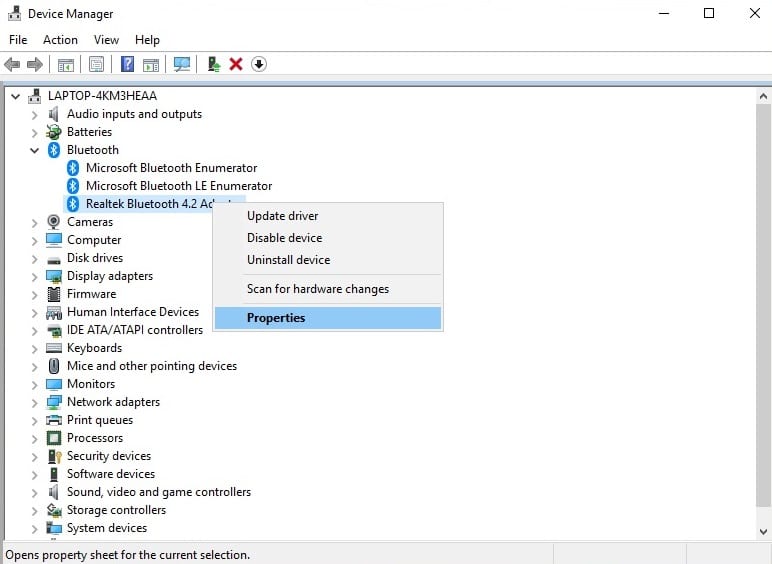The width and height of the screenshot is (772, 564).
Task: Choose Properties from the context menu
Action: click(x=276, y=318)
